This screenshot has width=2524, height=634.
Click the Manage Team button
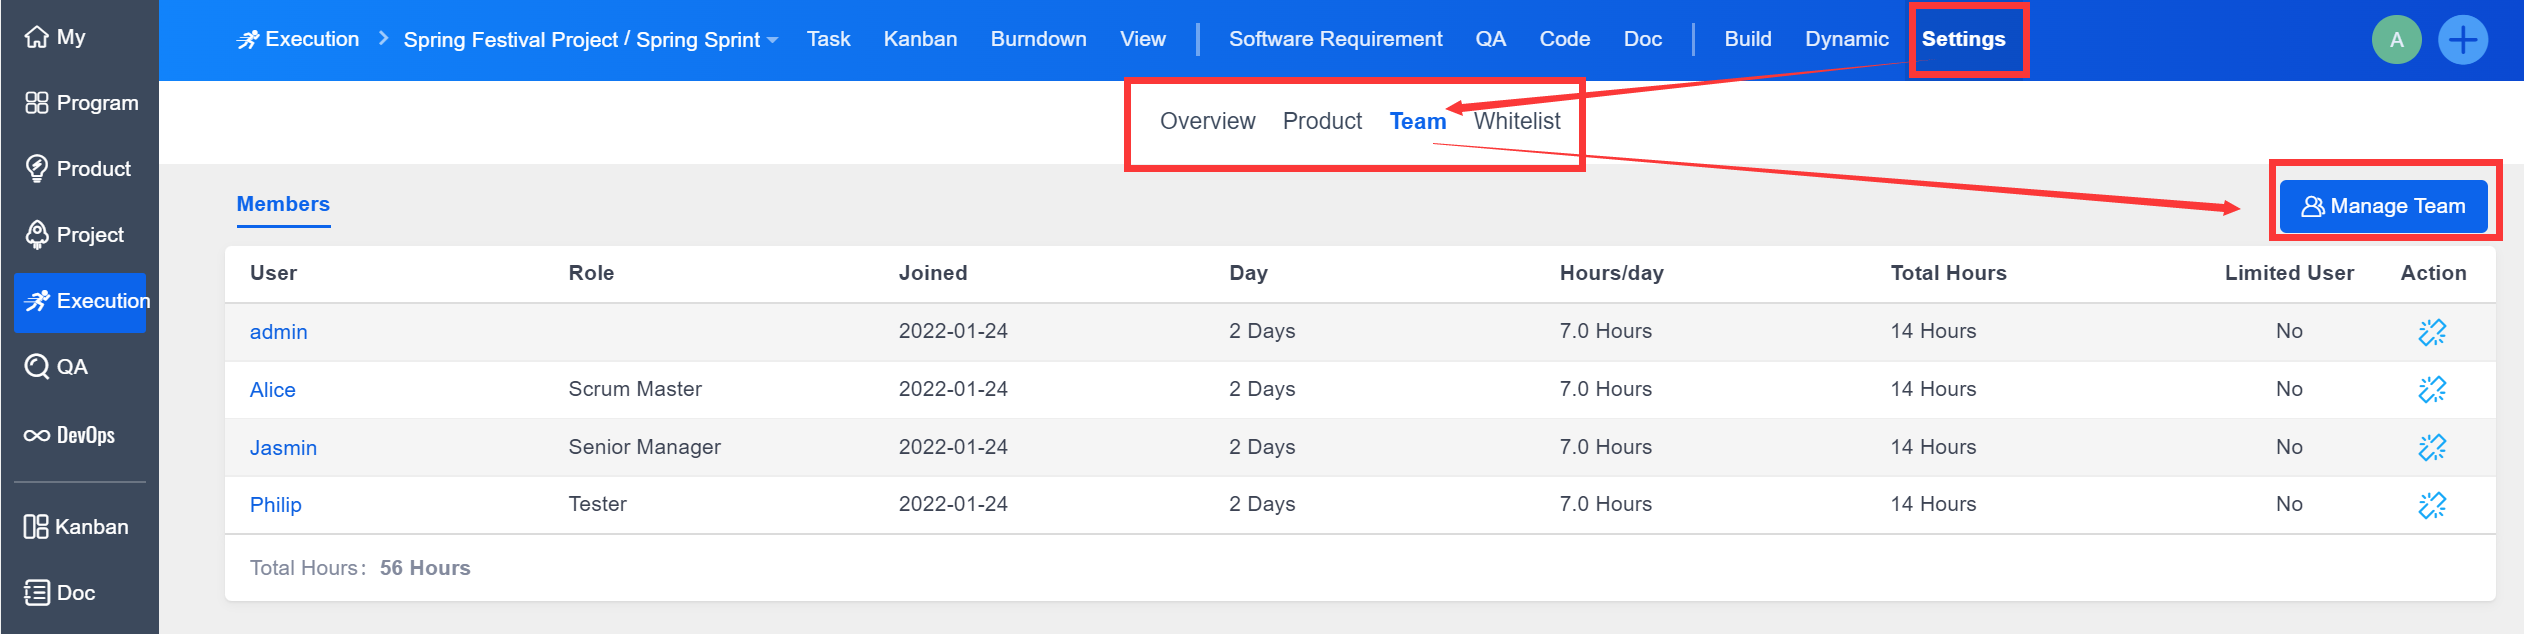pos(2383,206)
